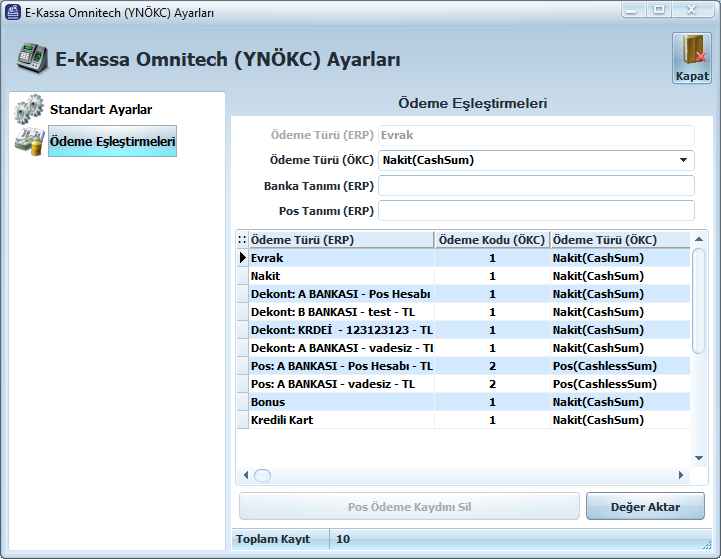Click the vertical scrollbar down arrow
The width and height of the screenshot is (721, 559).
pyautogui.click(x=699, y=458)
